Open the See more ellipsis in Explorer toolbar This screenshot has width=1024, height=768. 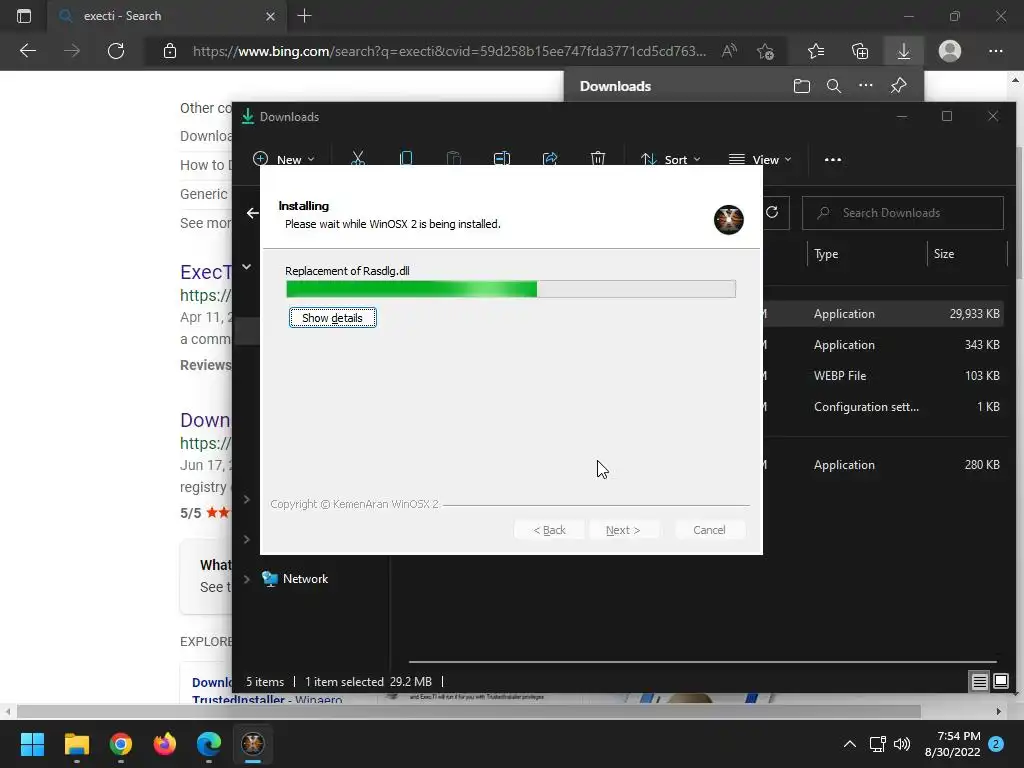click(x=833, y=159)
